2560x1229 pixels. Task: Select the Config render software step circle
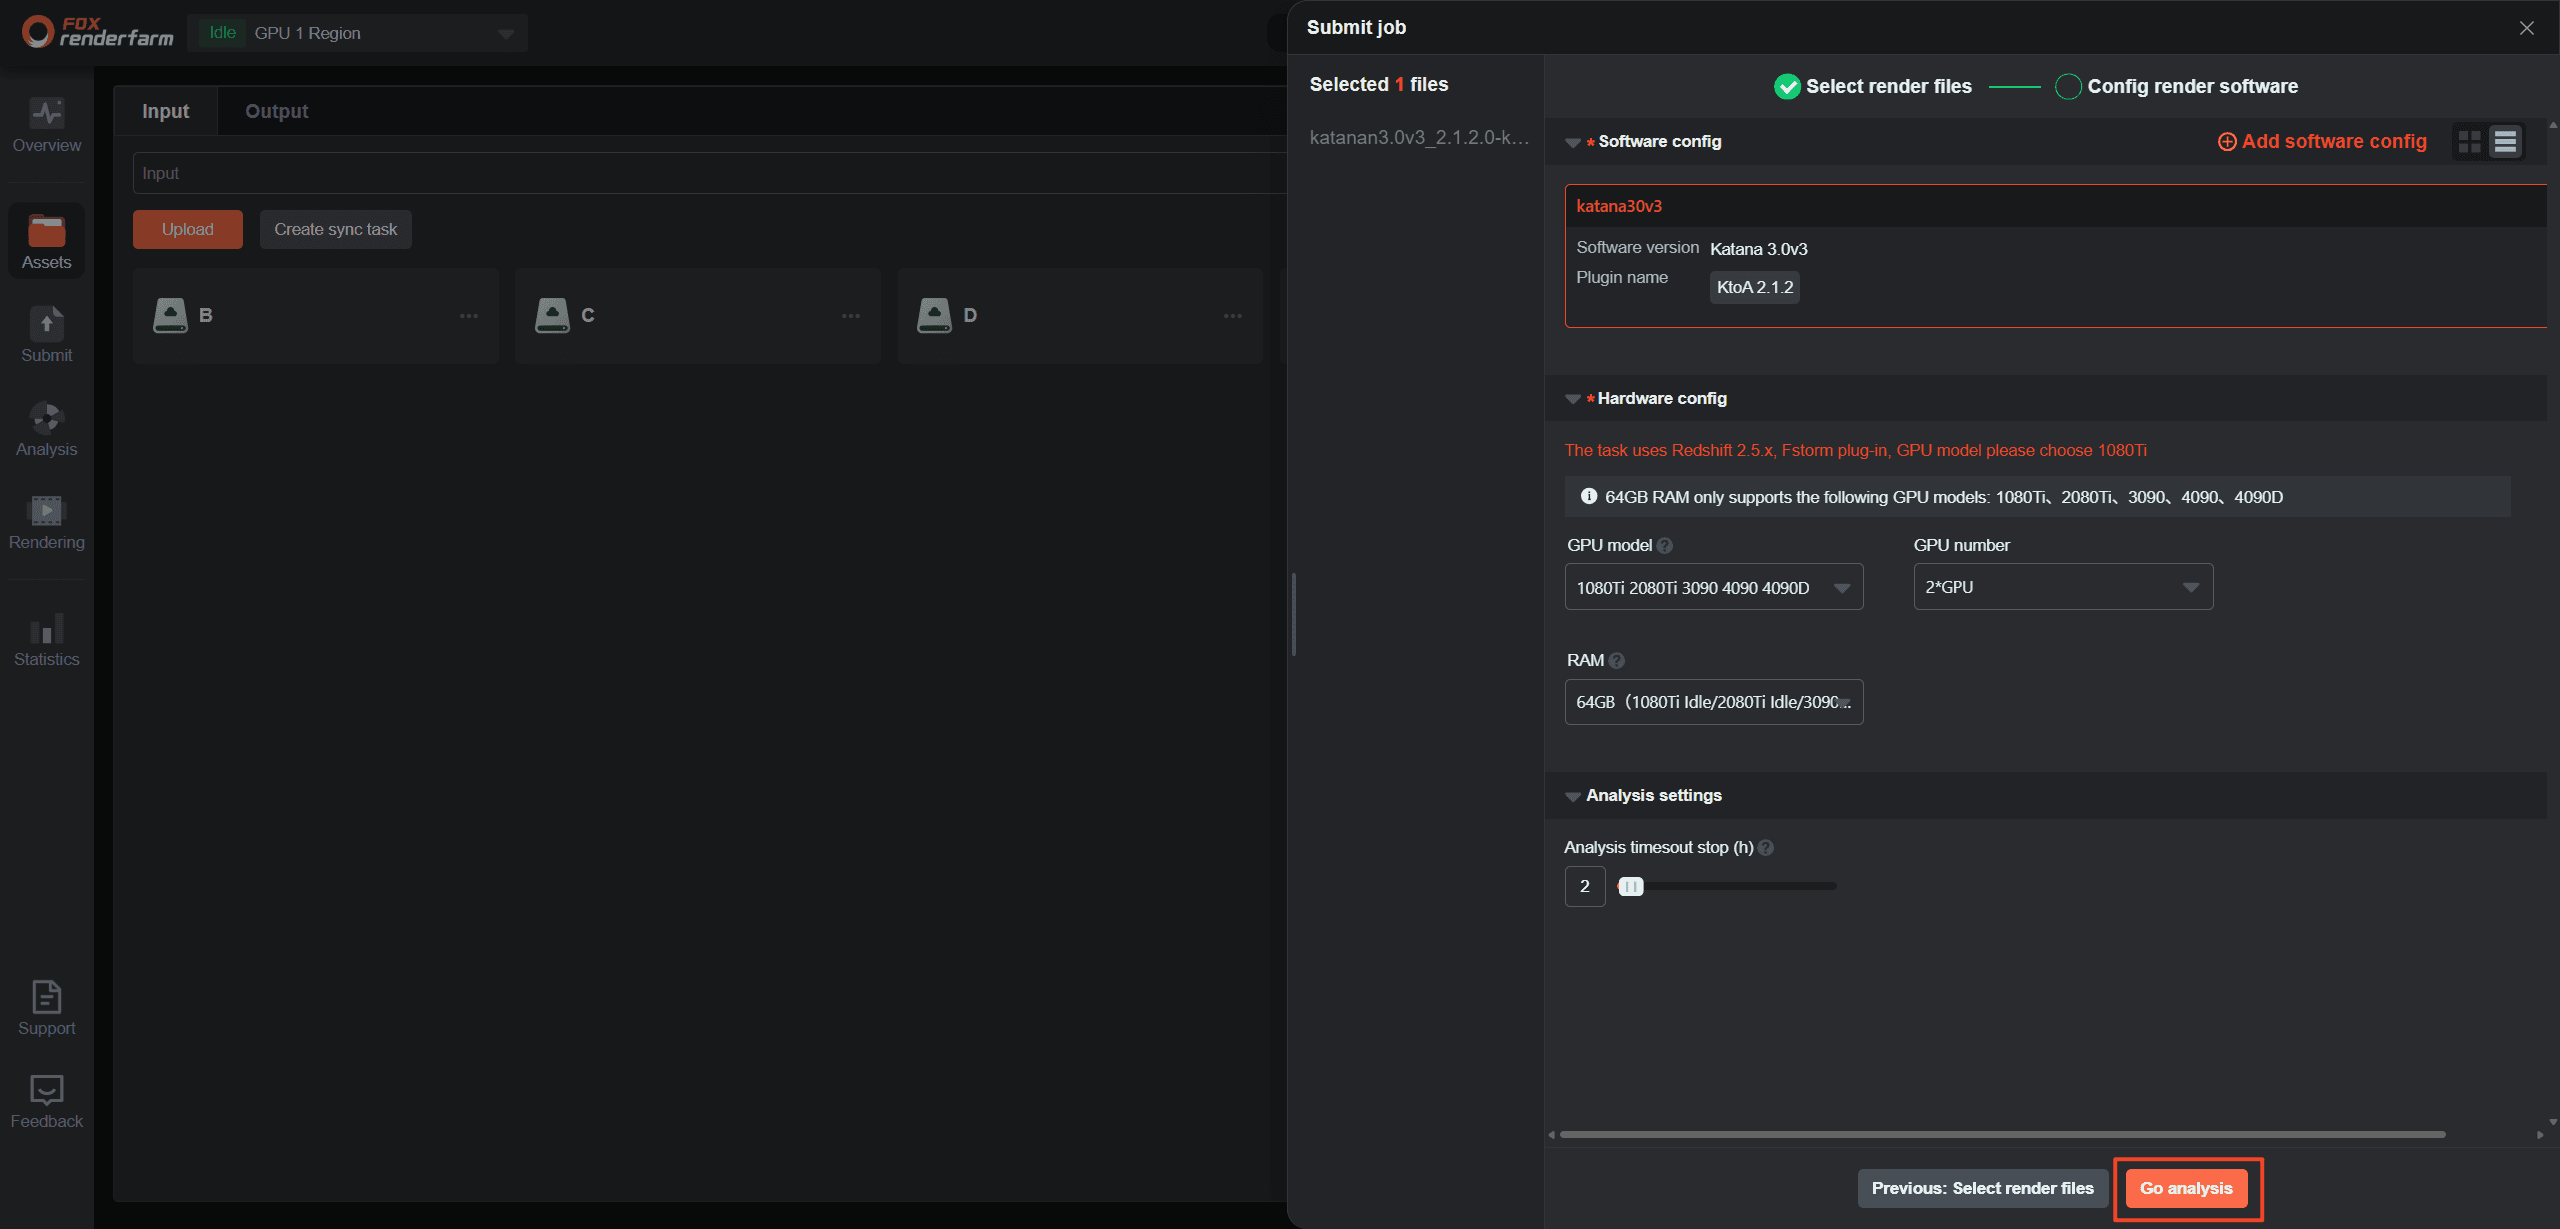tap(2068, 87)
